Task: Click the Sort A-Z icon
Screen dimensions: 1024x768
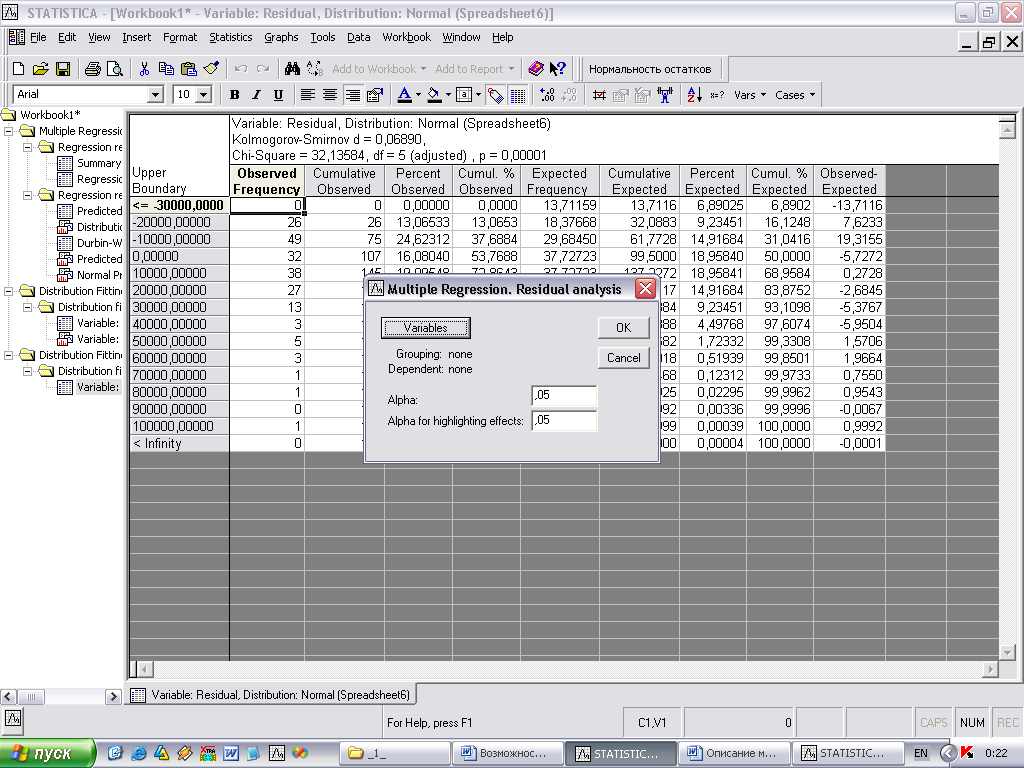Action: coord(694,95)
